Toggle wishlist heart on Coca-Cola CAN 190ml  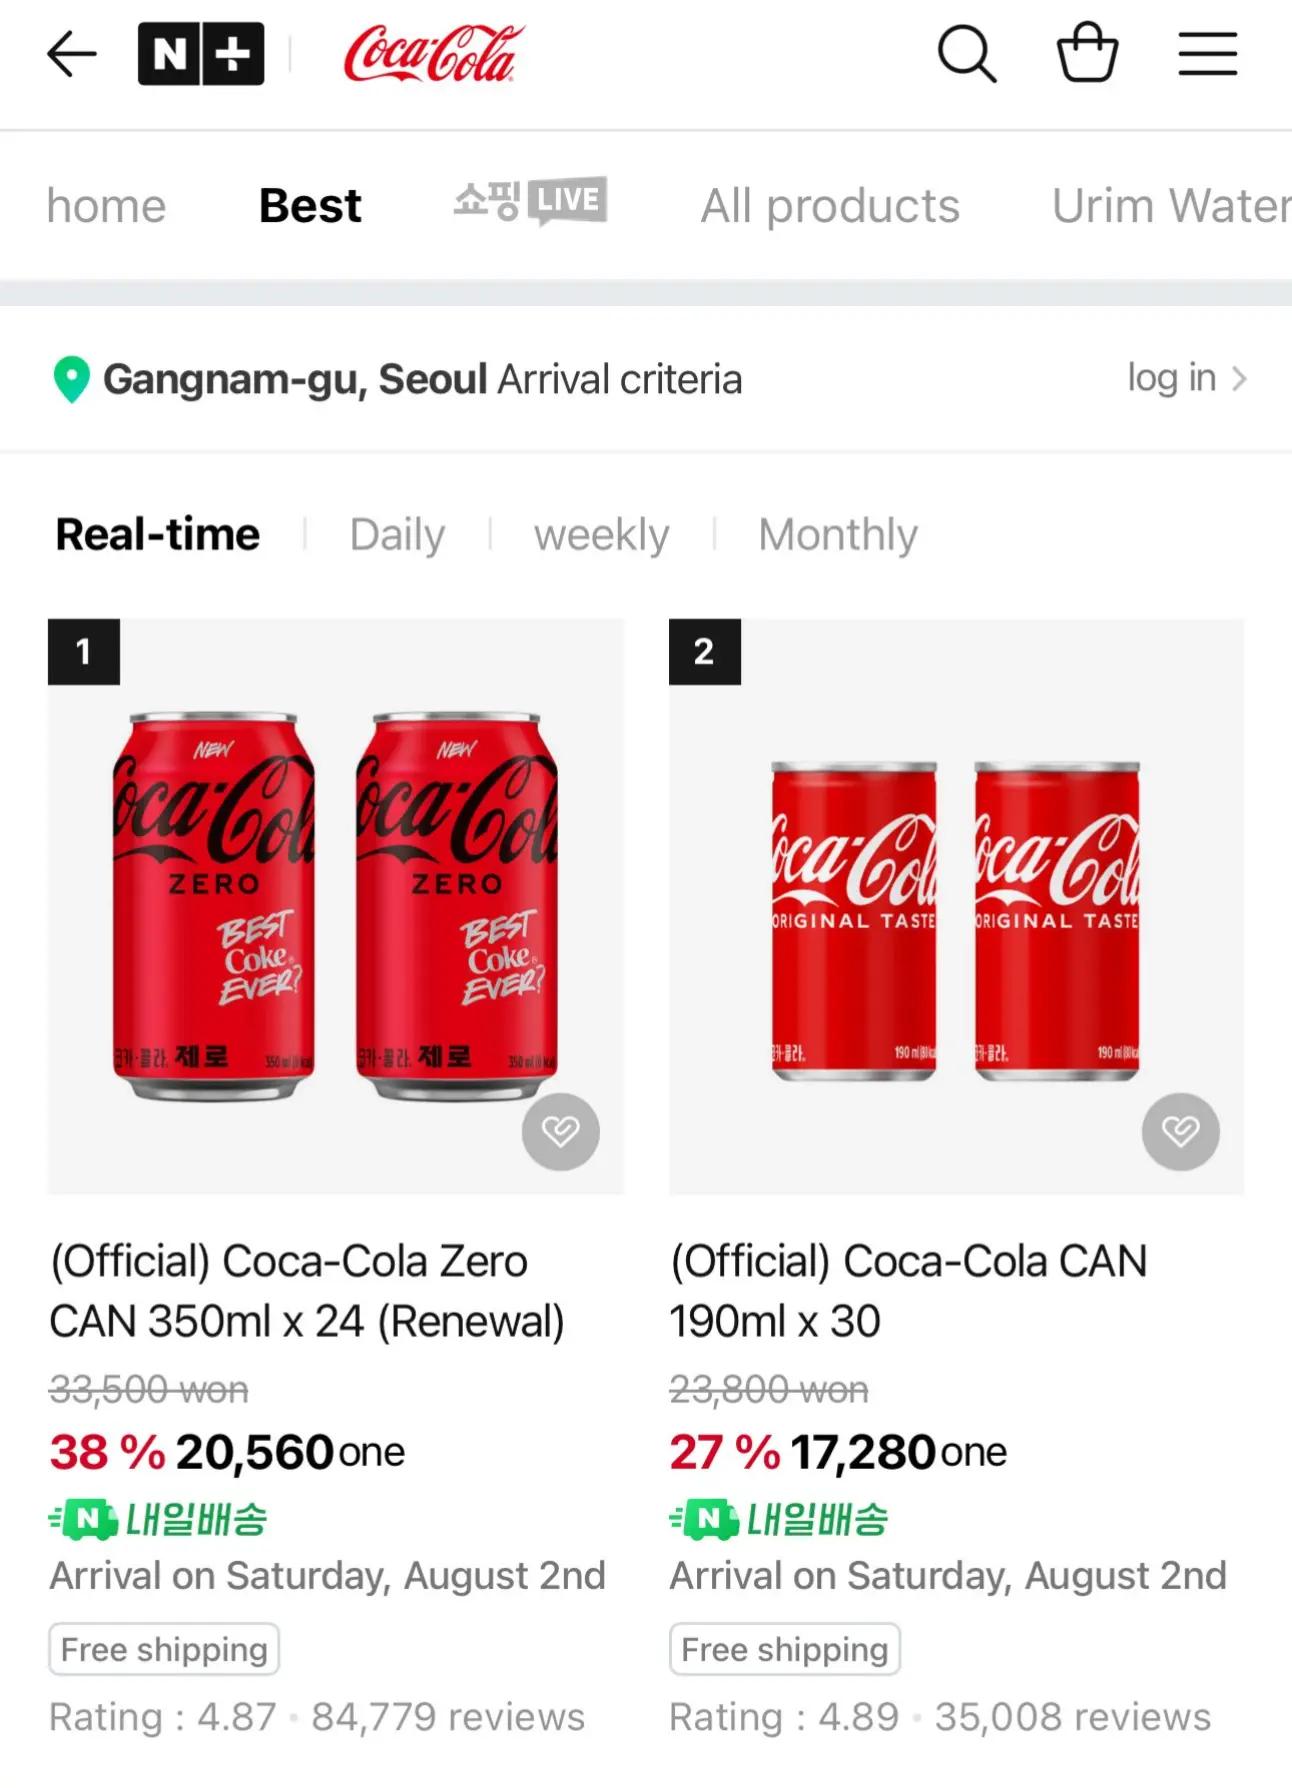pyautogui.click(x=1181, y=1132)
